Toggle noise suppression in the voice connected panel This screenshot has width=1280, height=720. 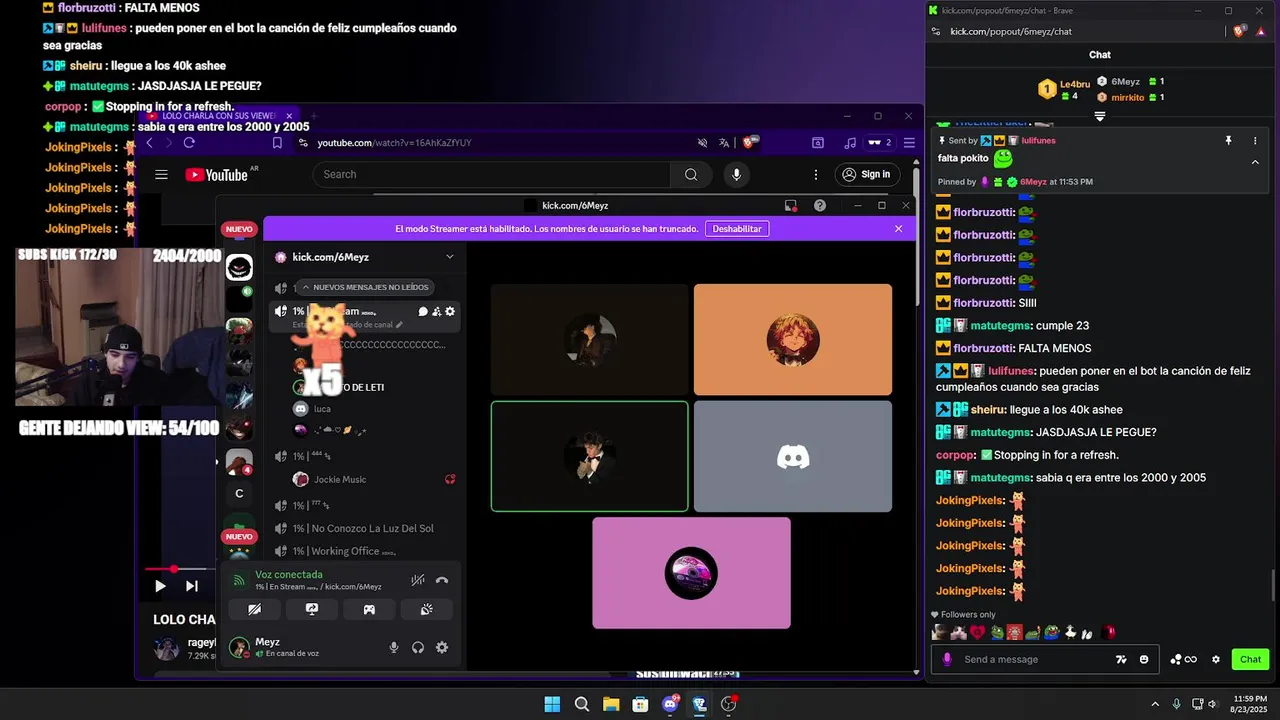click(x=418, y=580)
